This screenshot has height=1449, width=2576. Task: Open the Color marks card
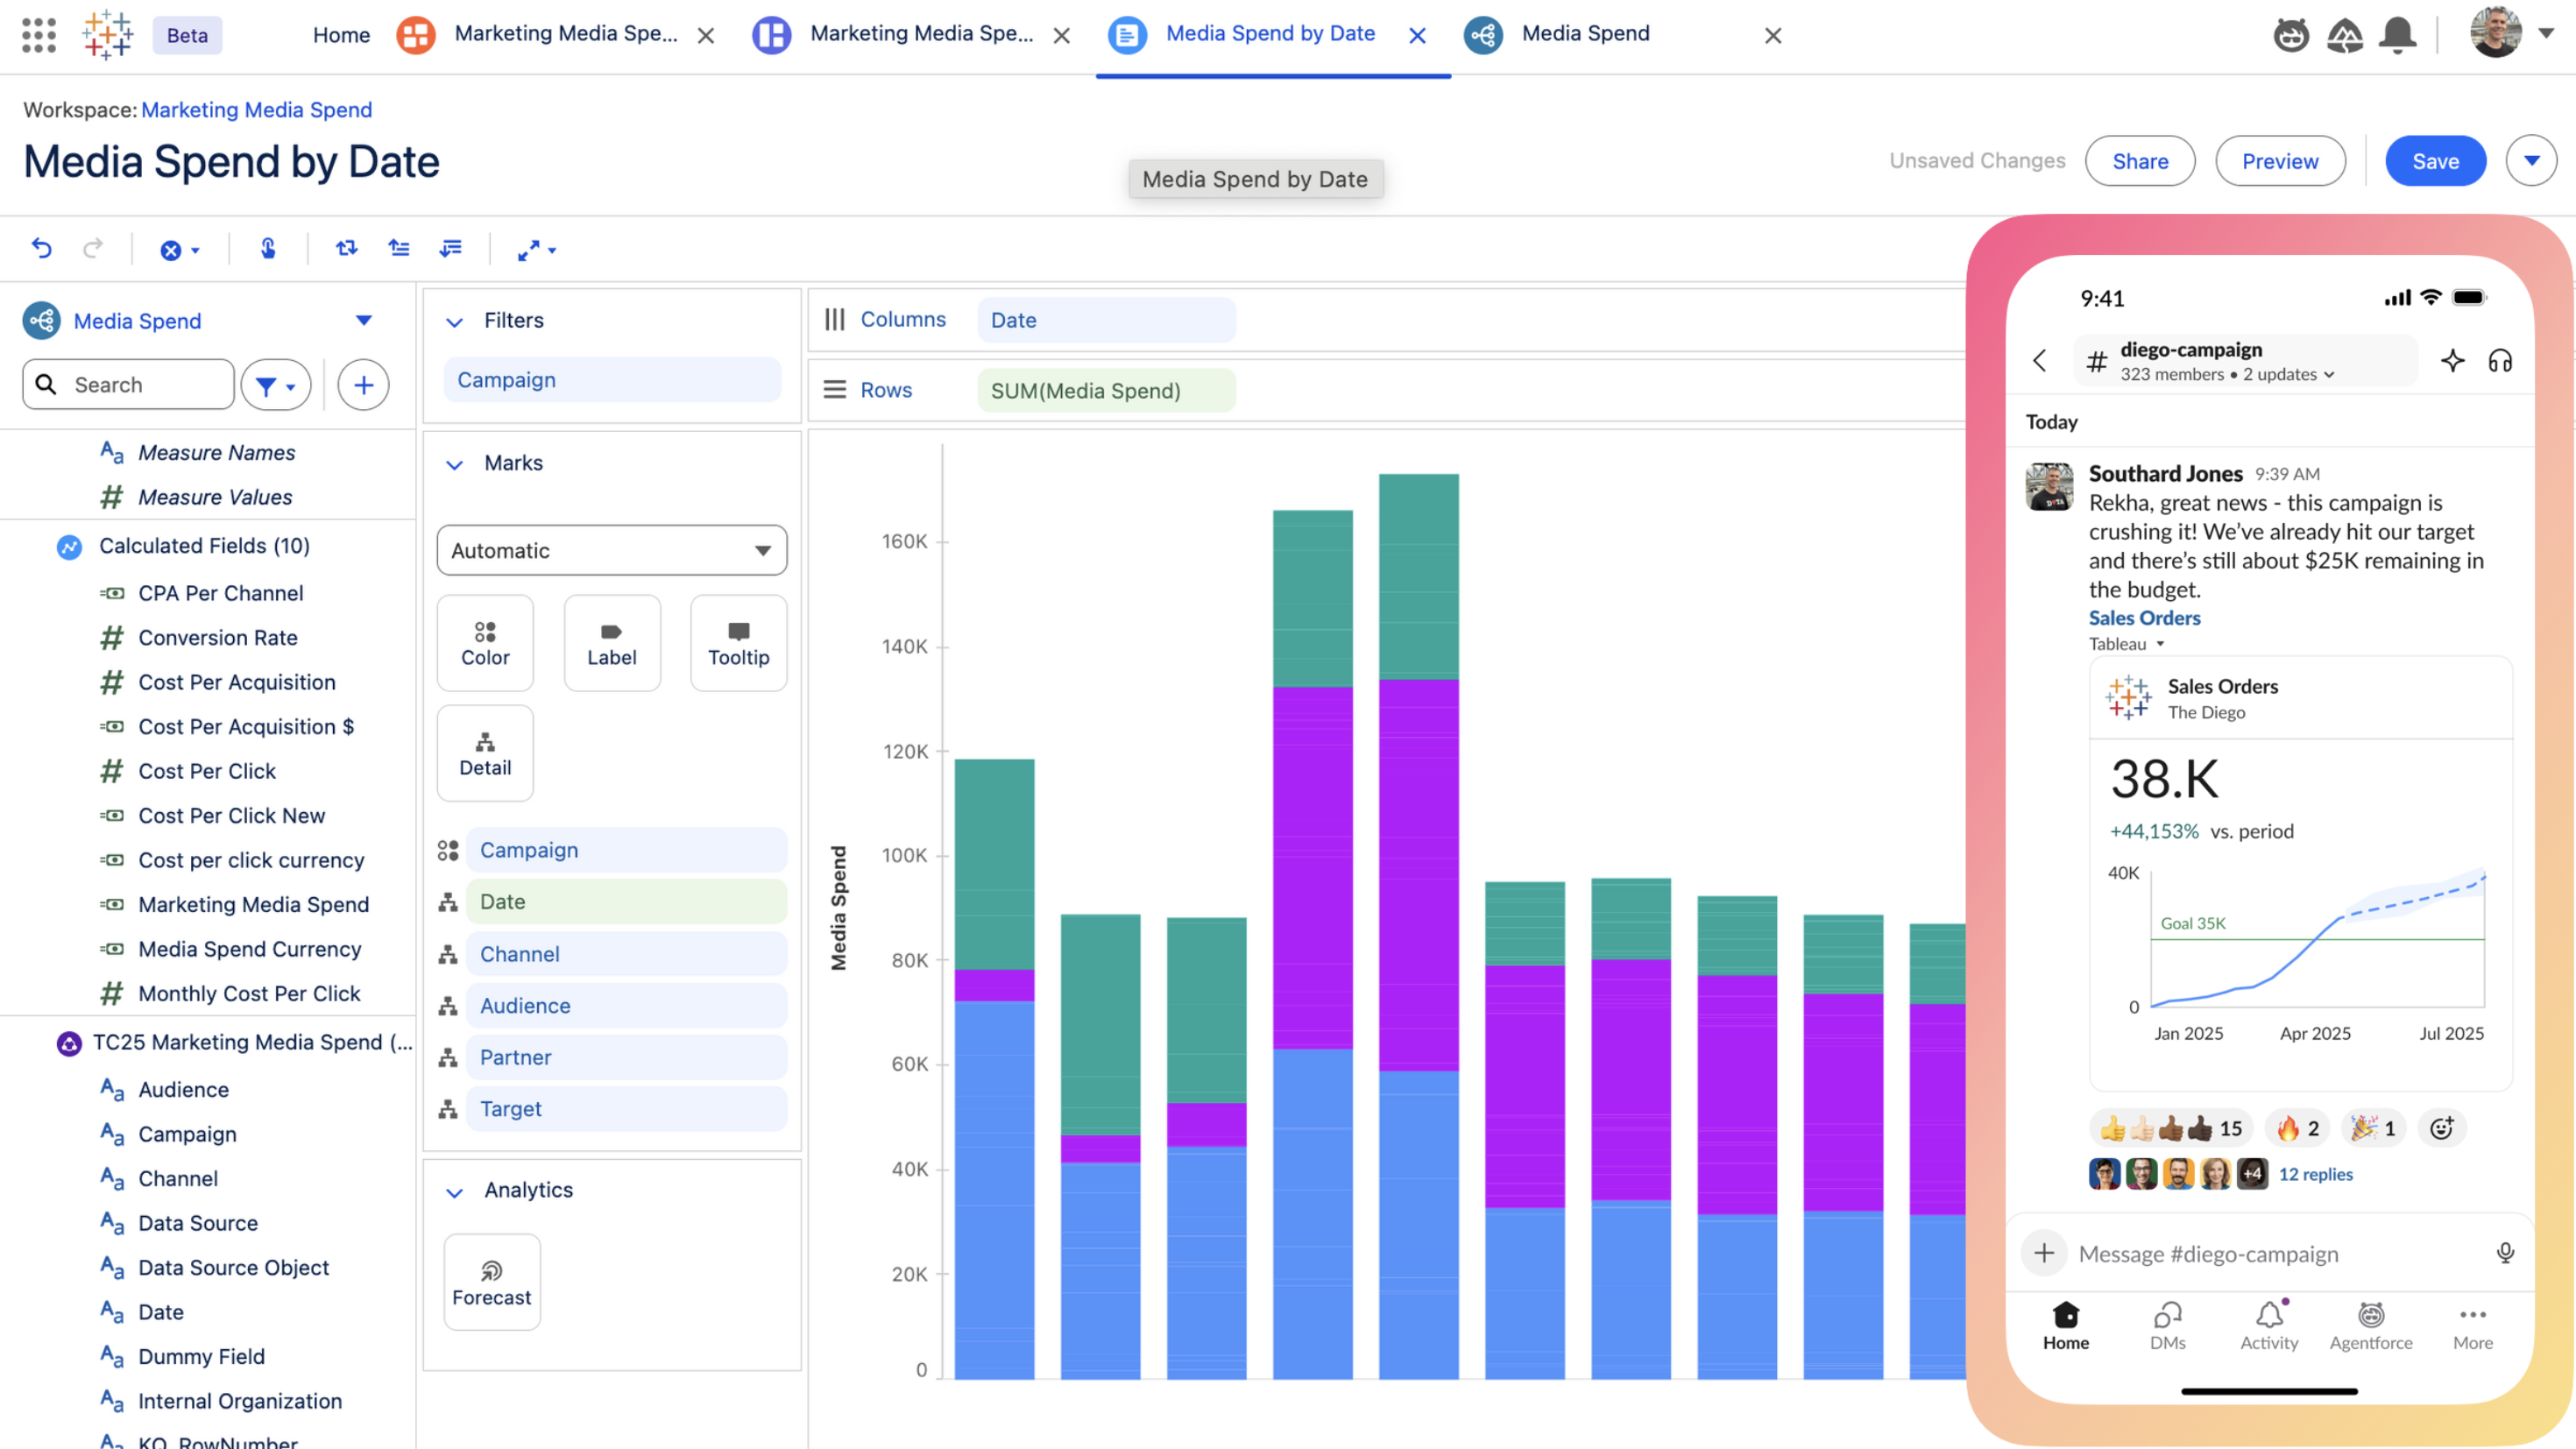tap(485, 643)
